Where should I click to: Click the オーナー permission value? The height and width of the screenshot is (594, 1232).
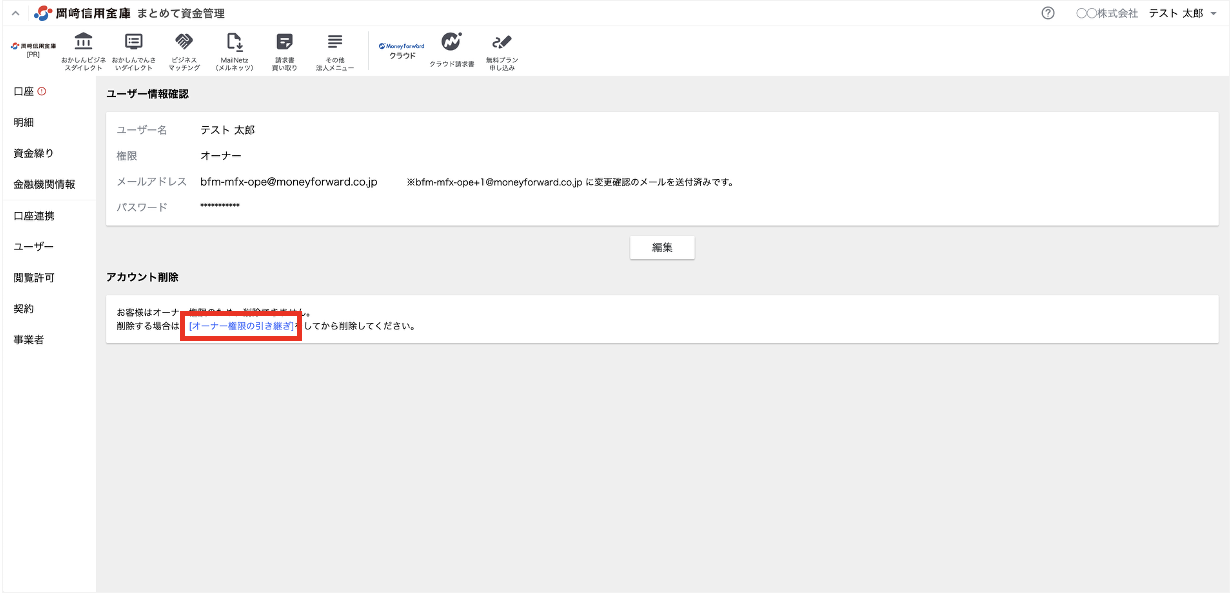(x=221, y=156)
